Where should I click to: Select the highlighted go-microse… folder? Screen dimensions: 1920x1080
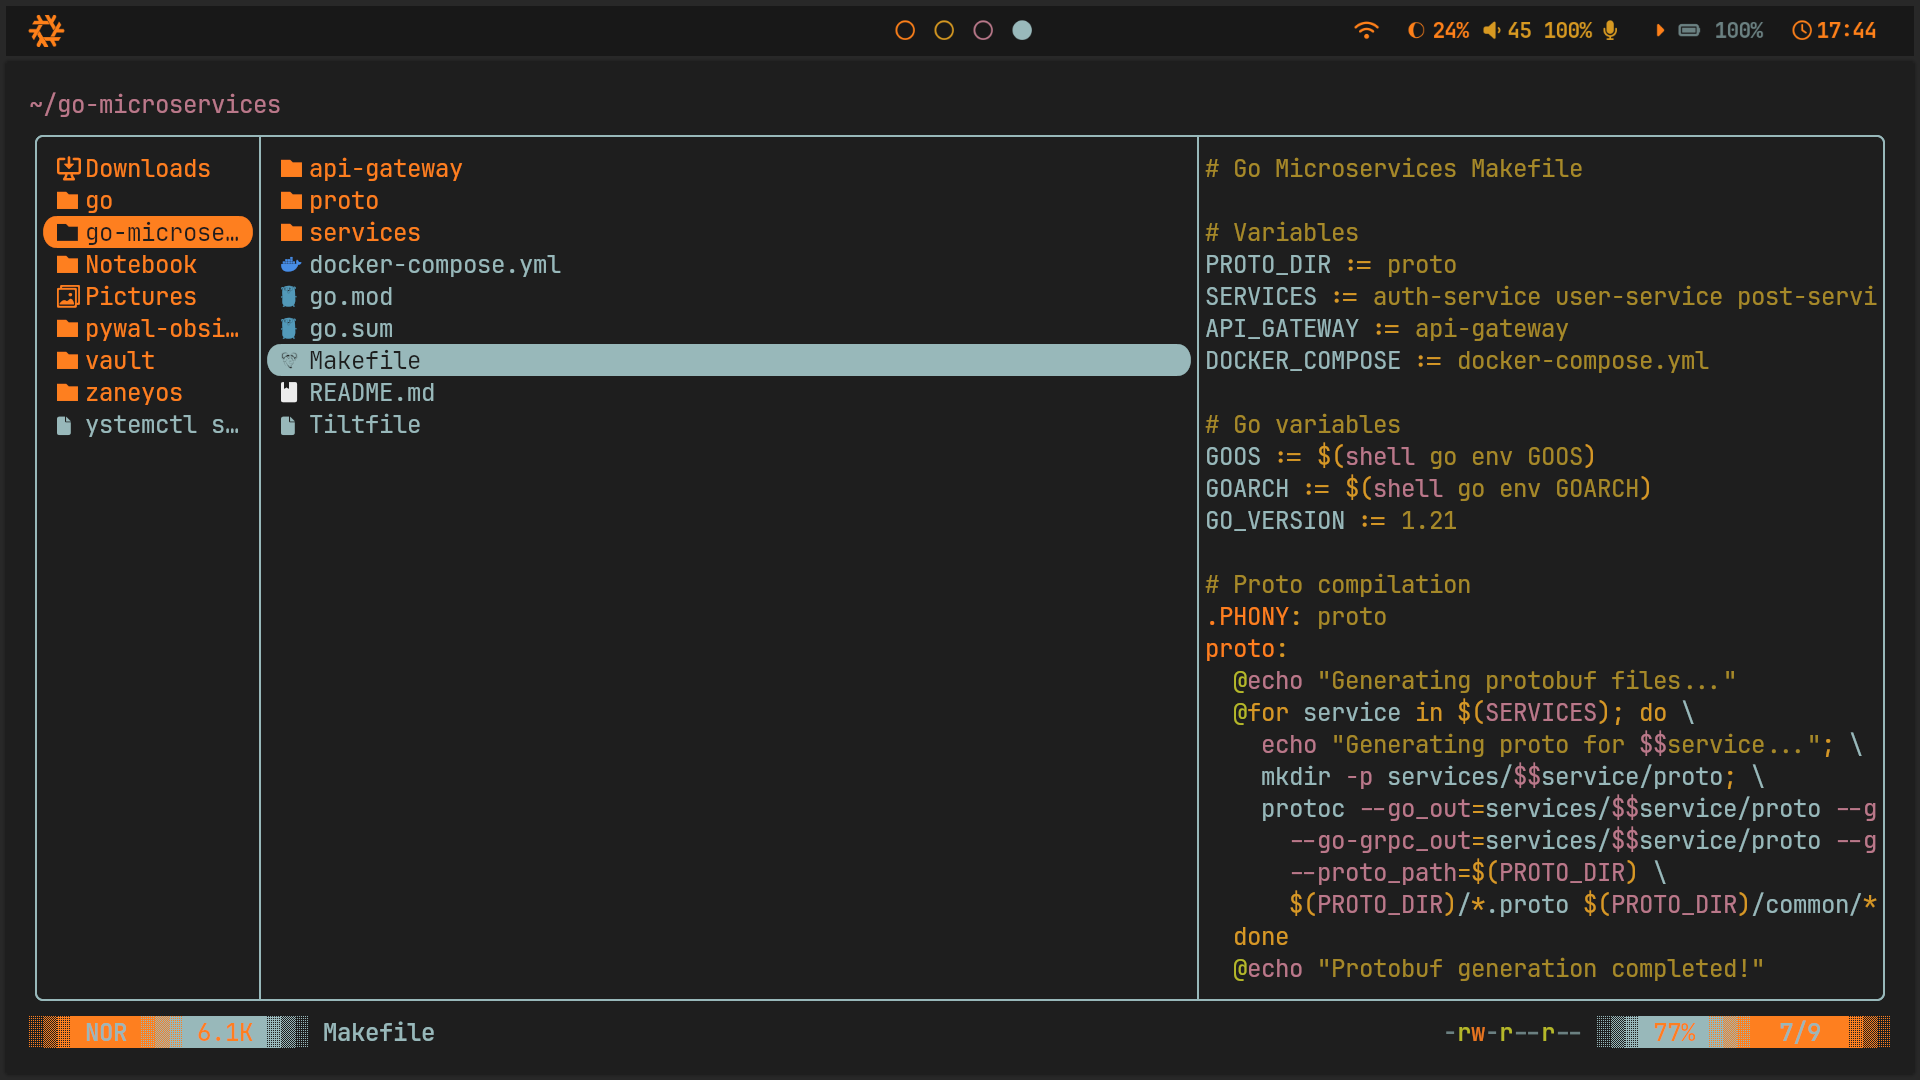[148, 232]
